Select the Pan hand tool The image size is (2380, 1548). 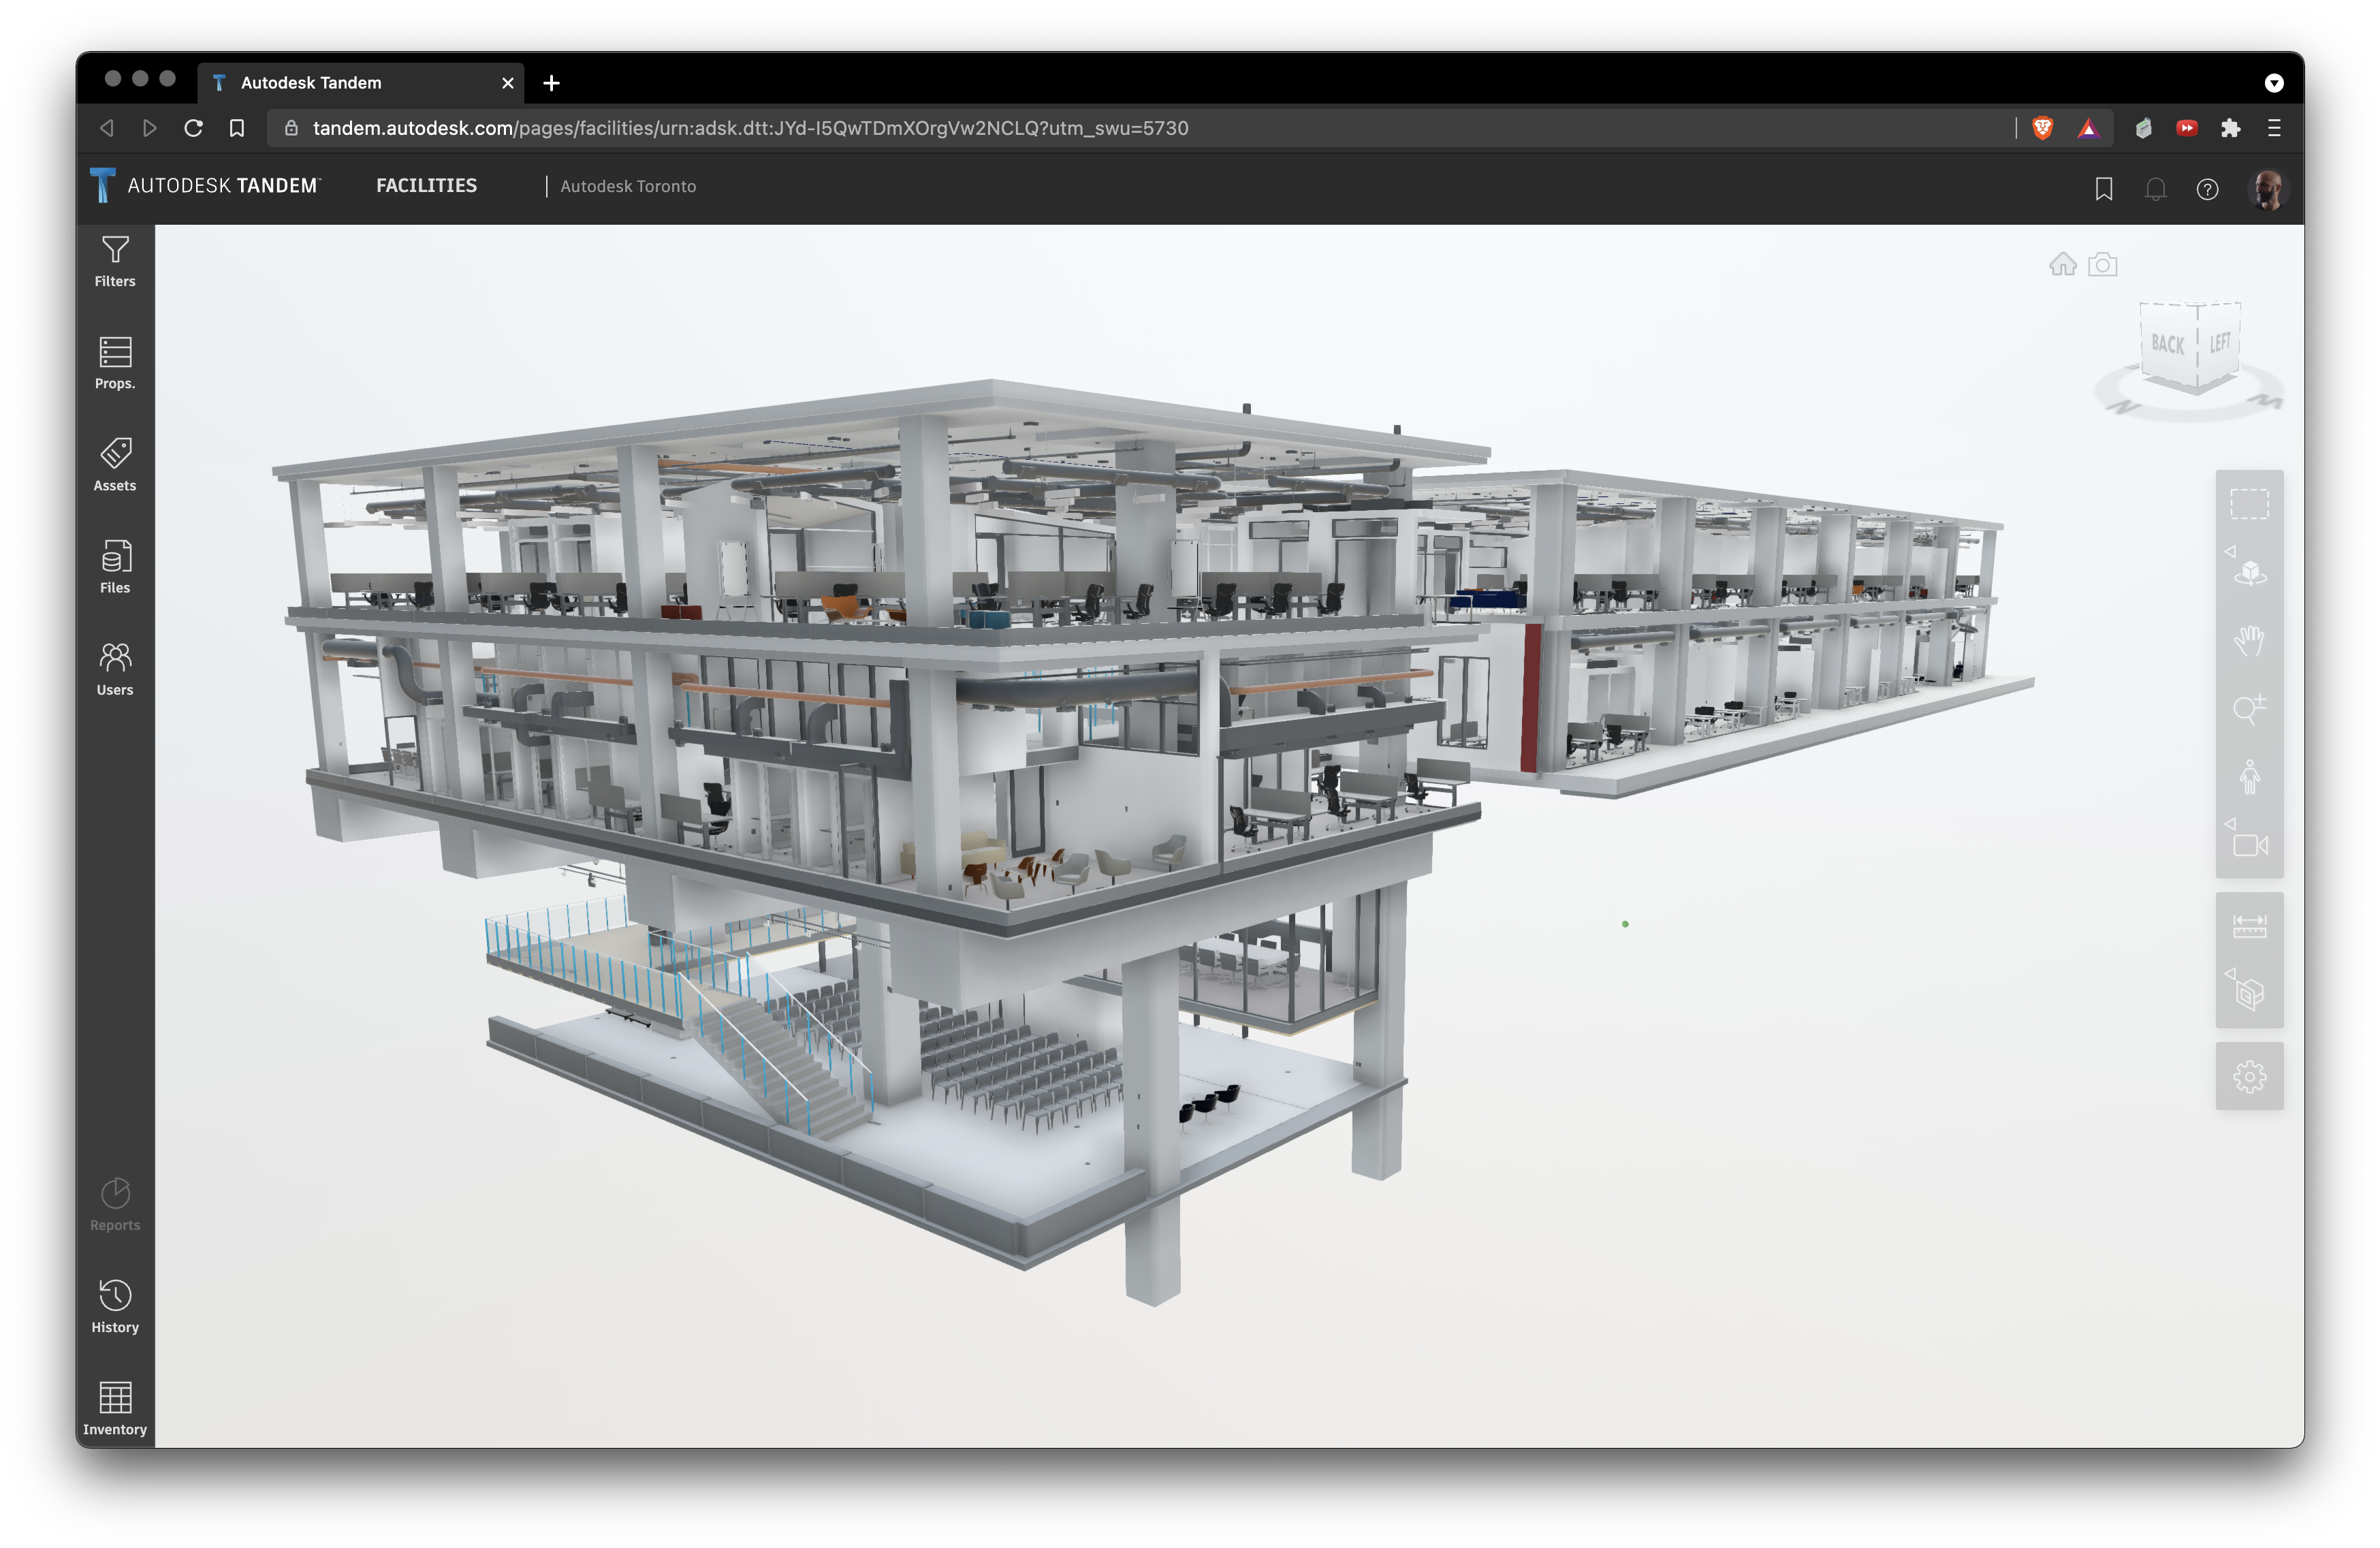pyautogui.click(x=2249, y=641)
